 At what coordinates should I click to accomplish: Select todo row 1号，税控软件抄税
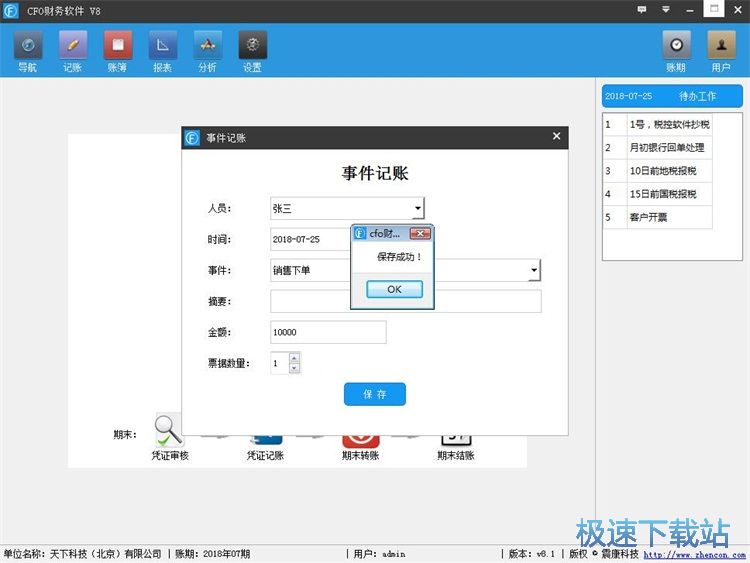pyautogui.click(x=658, y=124)
